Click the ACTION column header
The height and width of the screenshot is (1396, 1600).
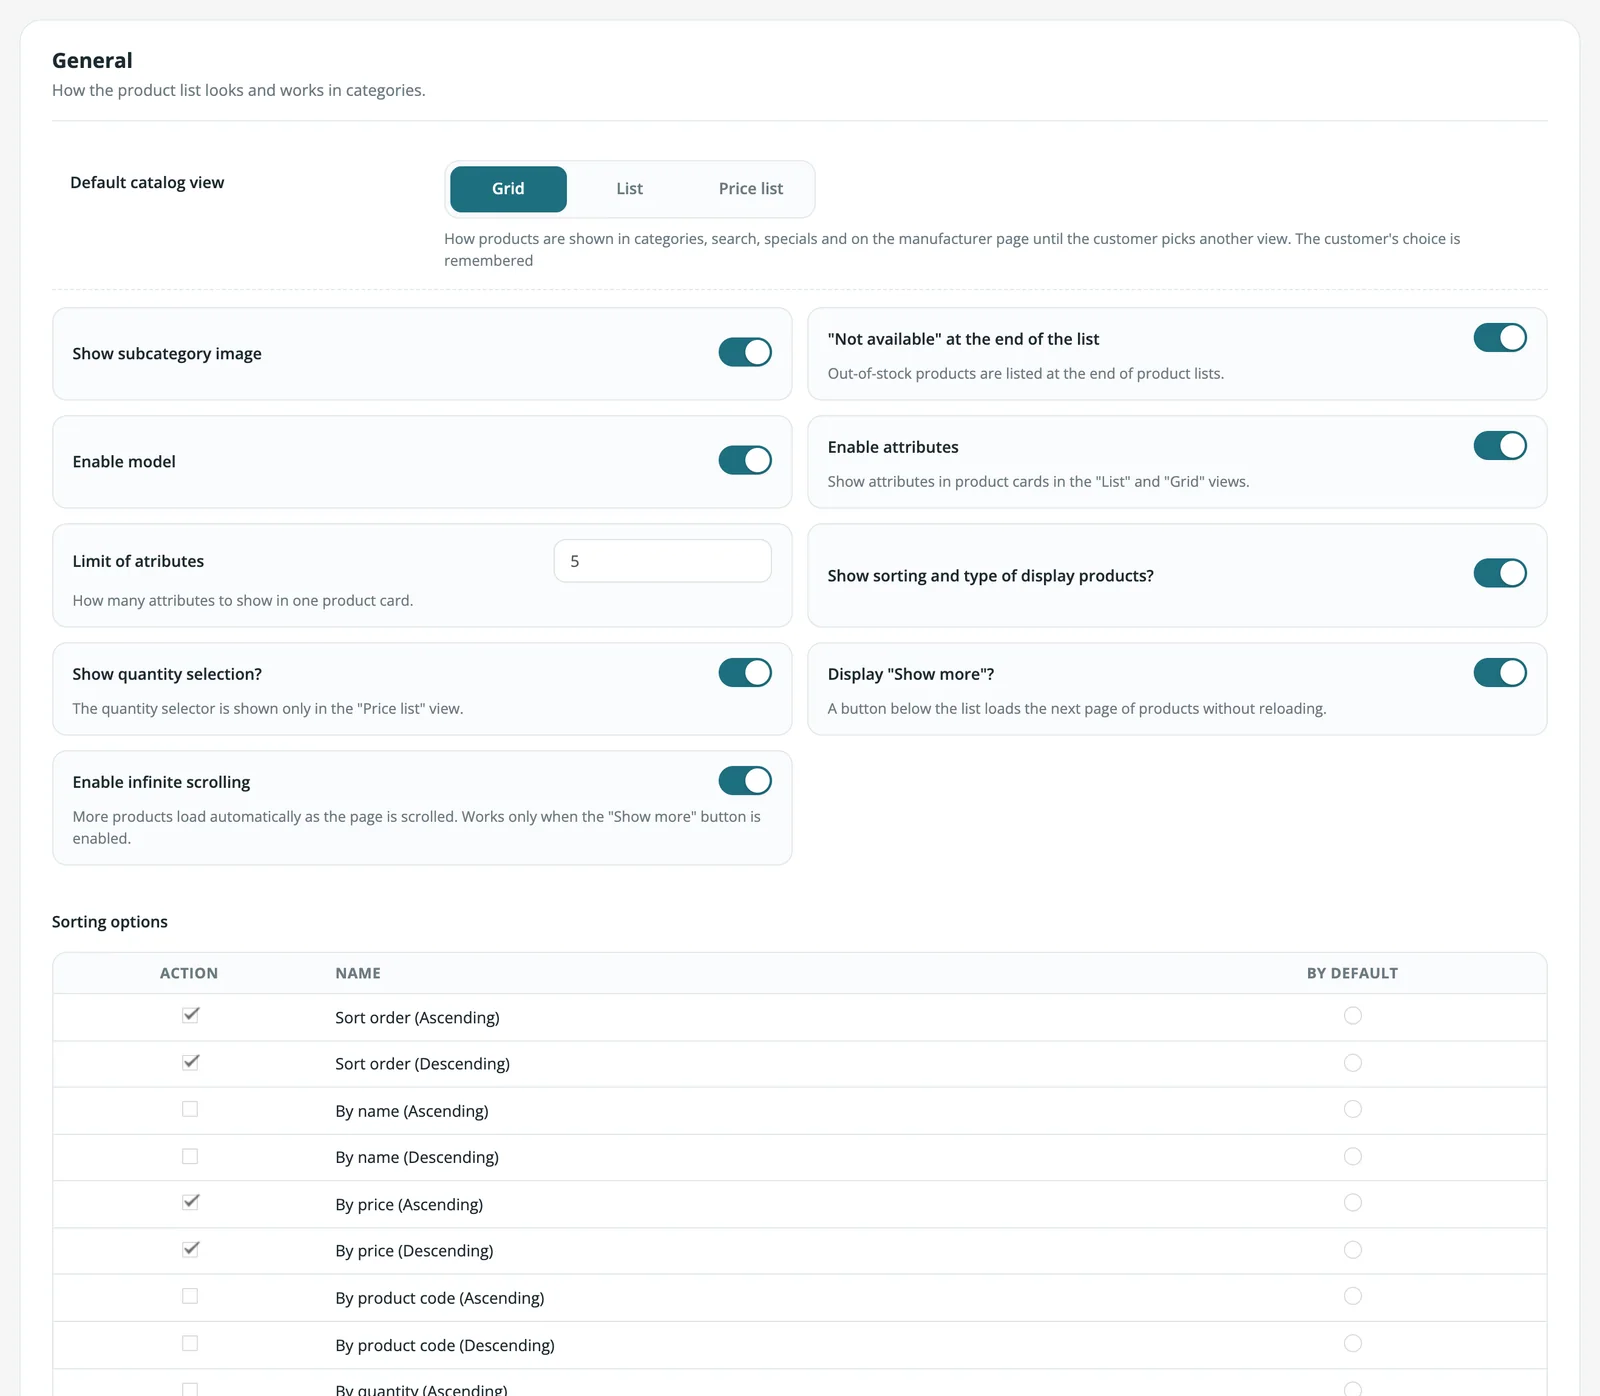189,973
